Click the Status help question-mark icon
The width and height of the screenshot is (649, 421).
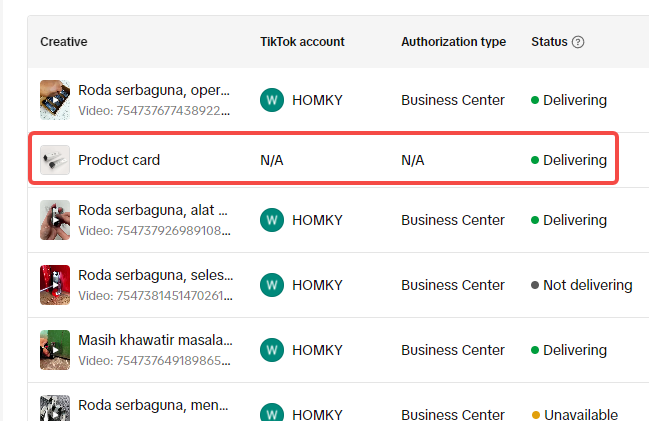578,42
